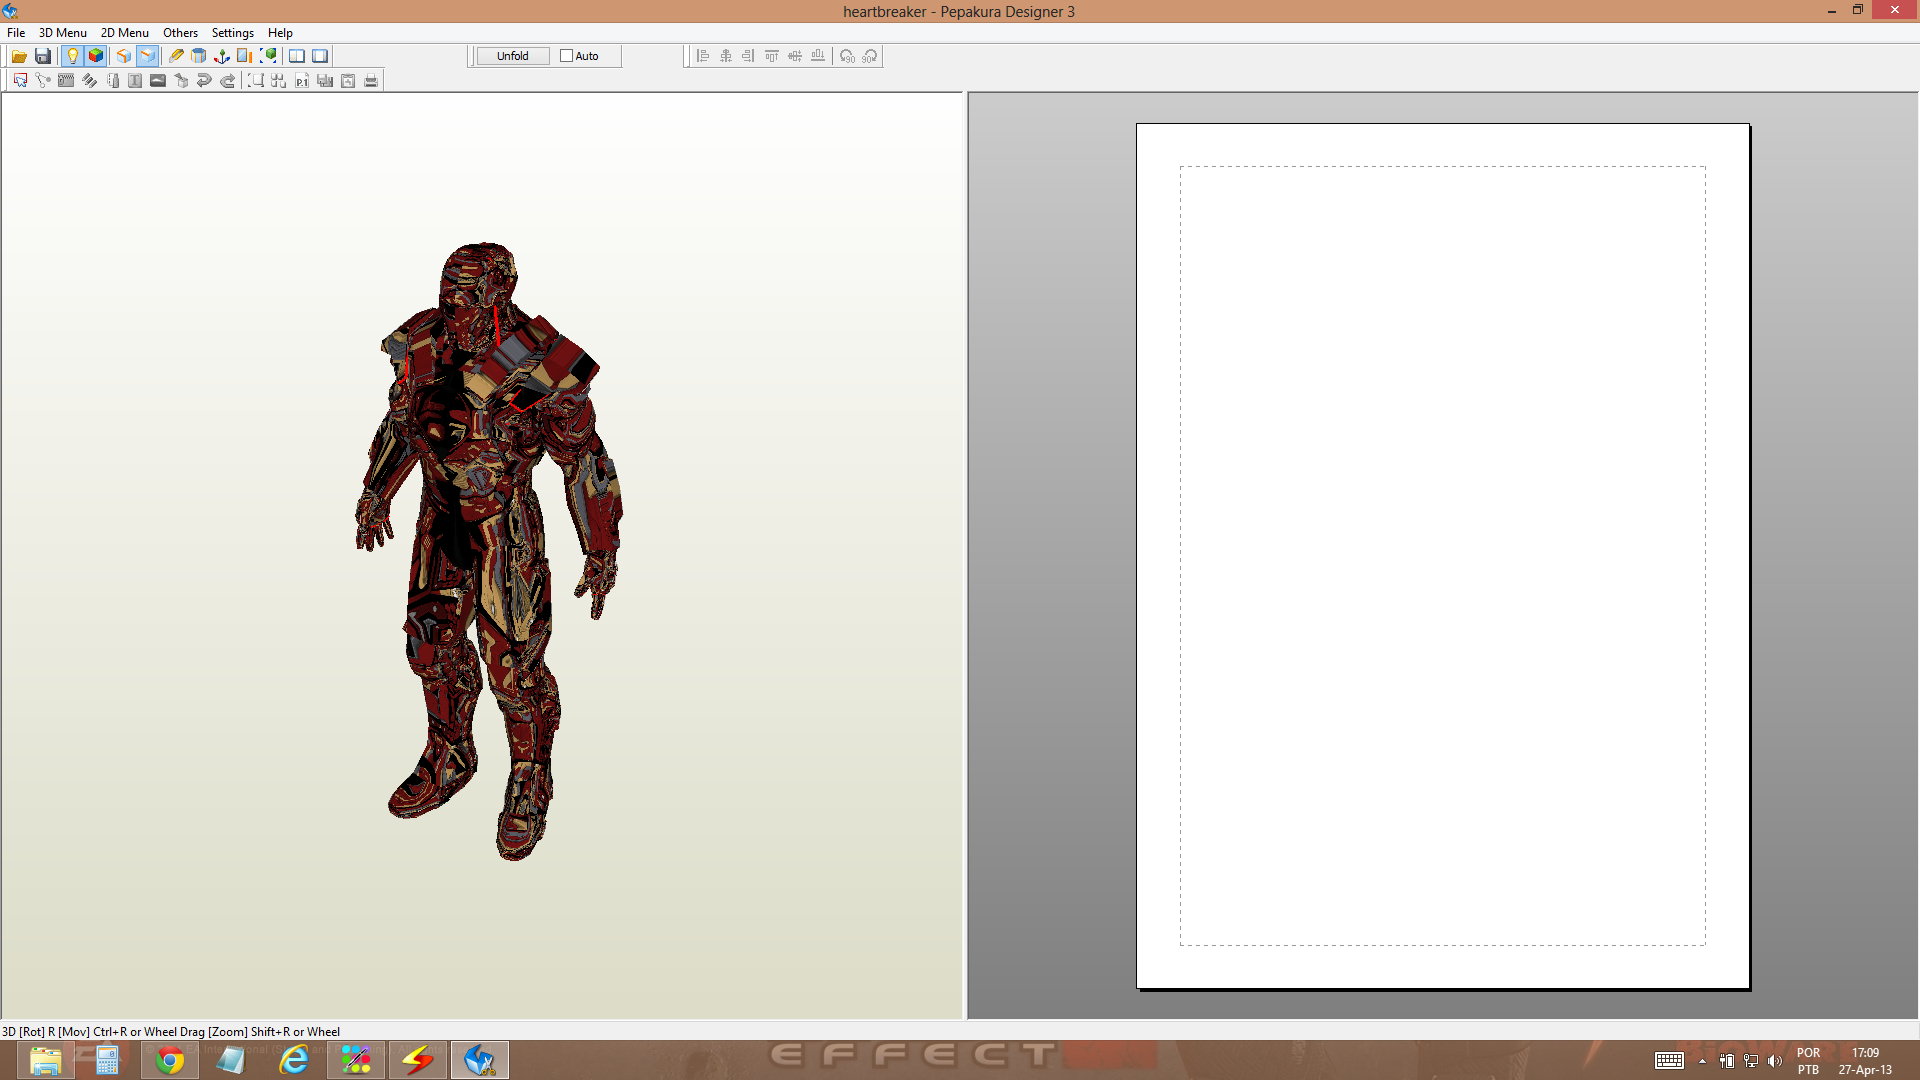Viewport: 1920px width, 1080px height.
Task: Click the redo arrow icon
Action: pyautogui.click(x=227, y=81)
